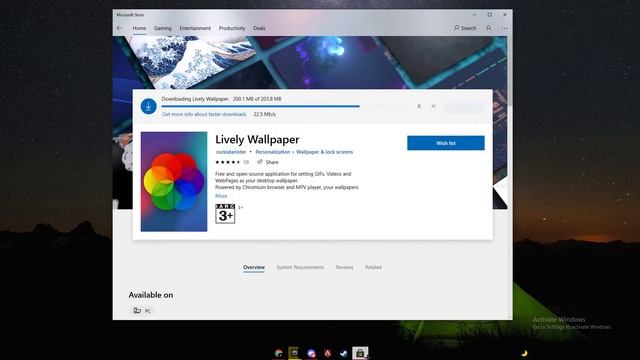Click the moon icon in tray
This screenshot has height=360, width=640.
[524, 353]
